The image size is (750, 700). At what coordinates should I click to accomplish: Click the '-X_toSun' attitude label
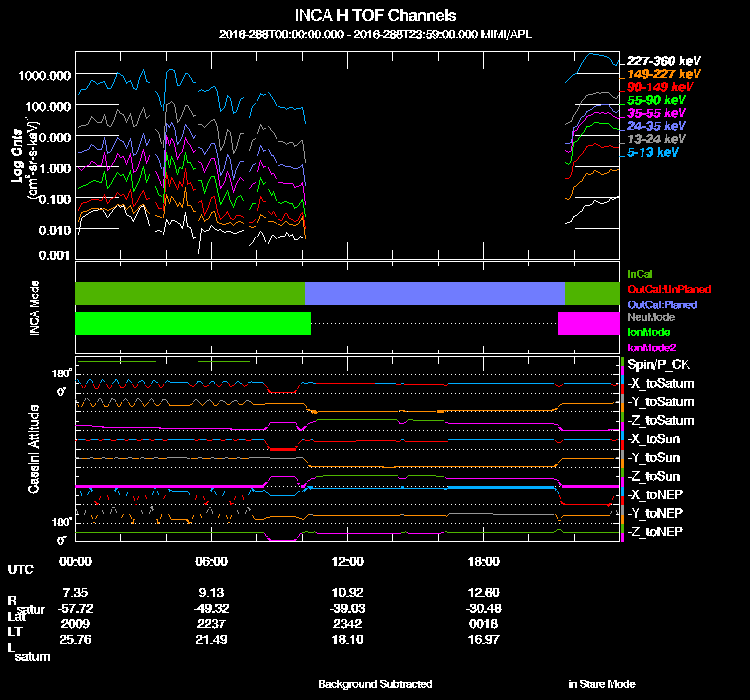click(653, 439)
